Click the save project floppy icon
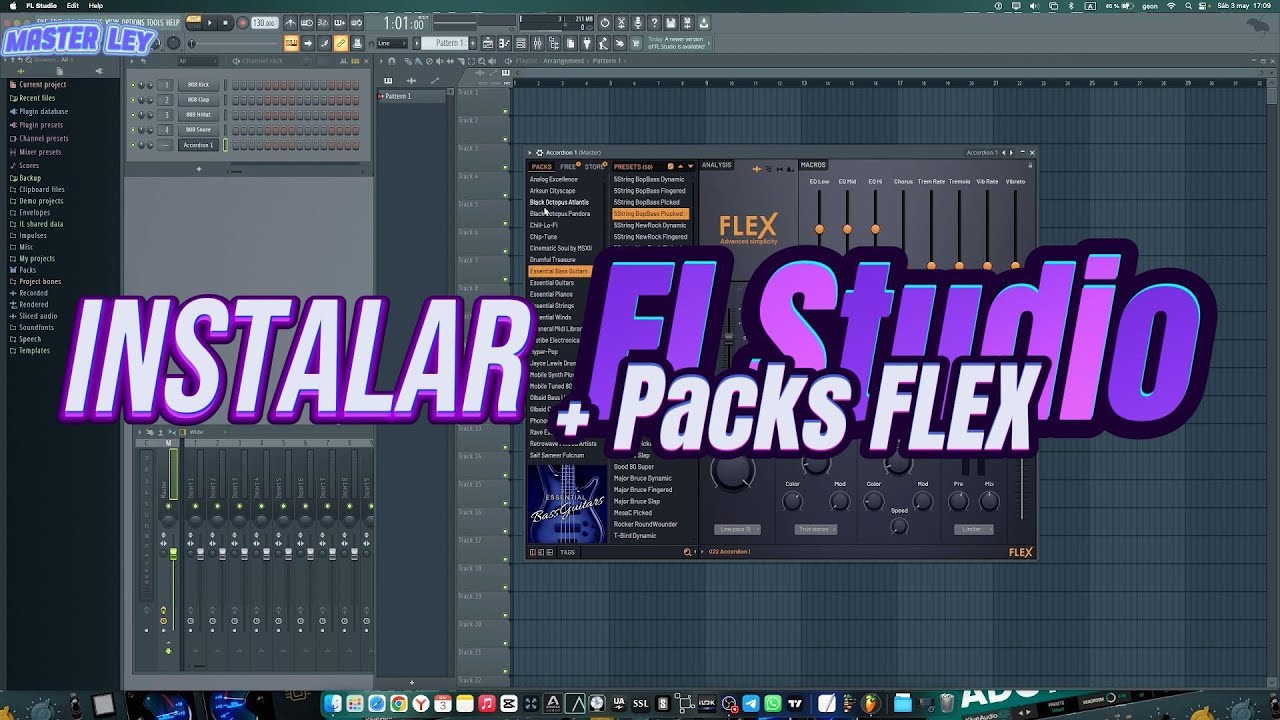Image resolution: width=1280 pixels, height=720 pixels. (x=671, y=23)
